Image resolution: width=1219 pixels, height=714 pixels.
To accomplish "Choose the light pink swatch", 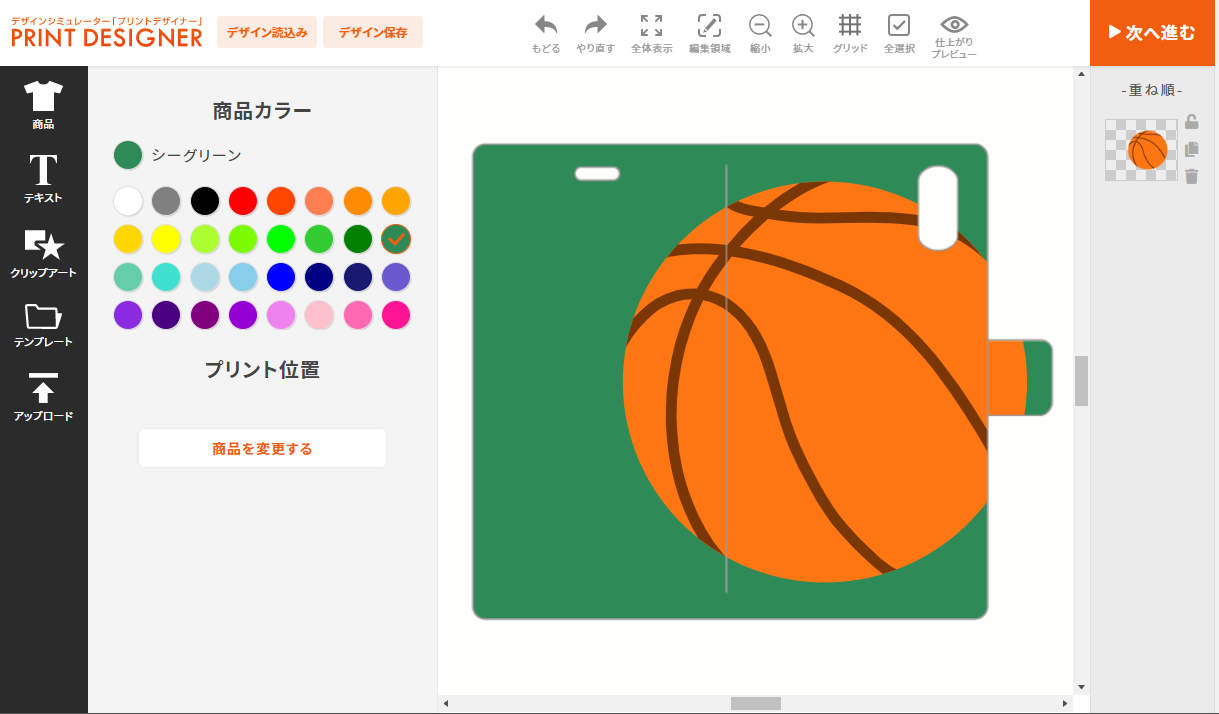I will tap(320, 315).
